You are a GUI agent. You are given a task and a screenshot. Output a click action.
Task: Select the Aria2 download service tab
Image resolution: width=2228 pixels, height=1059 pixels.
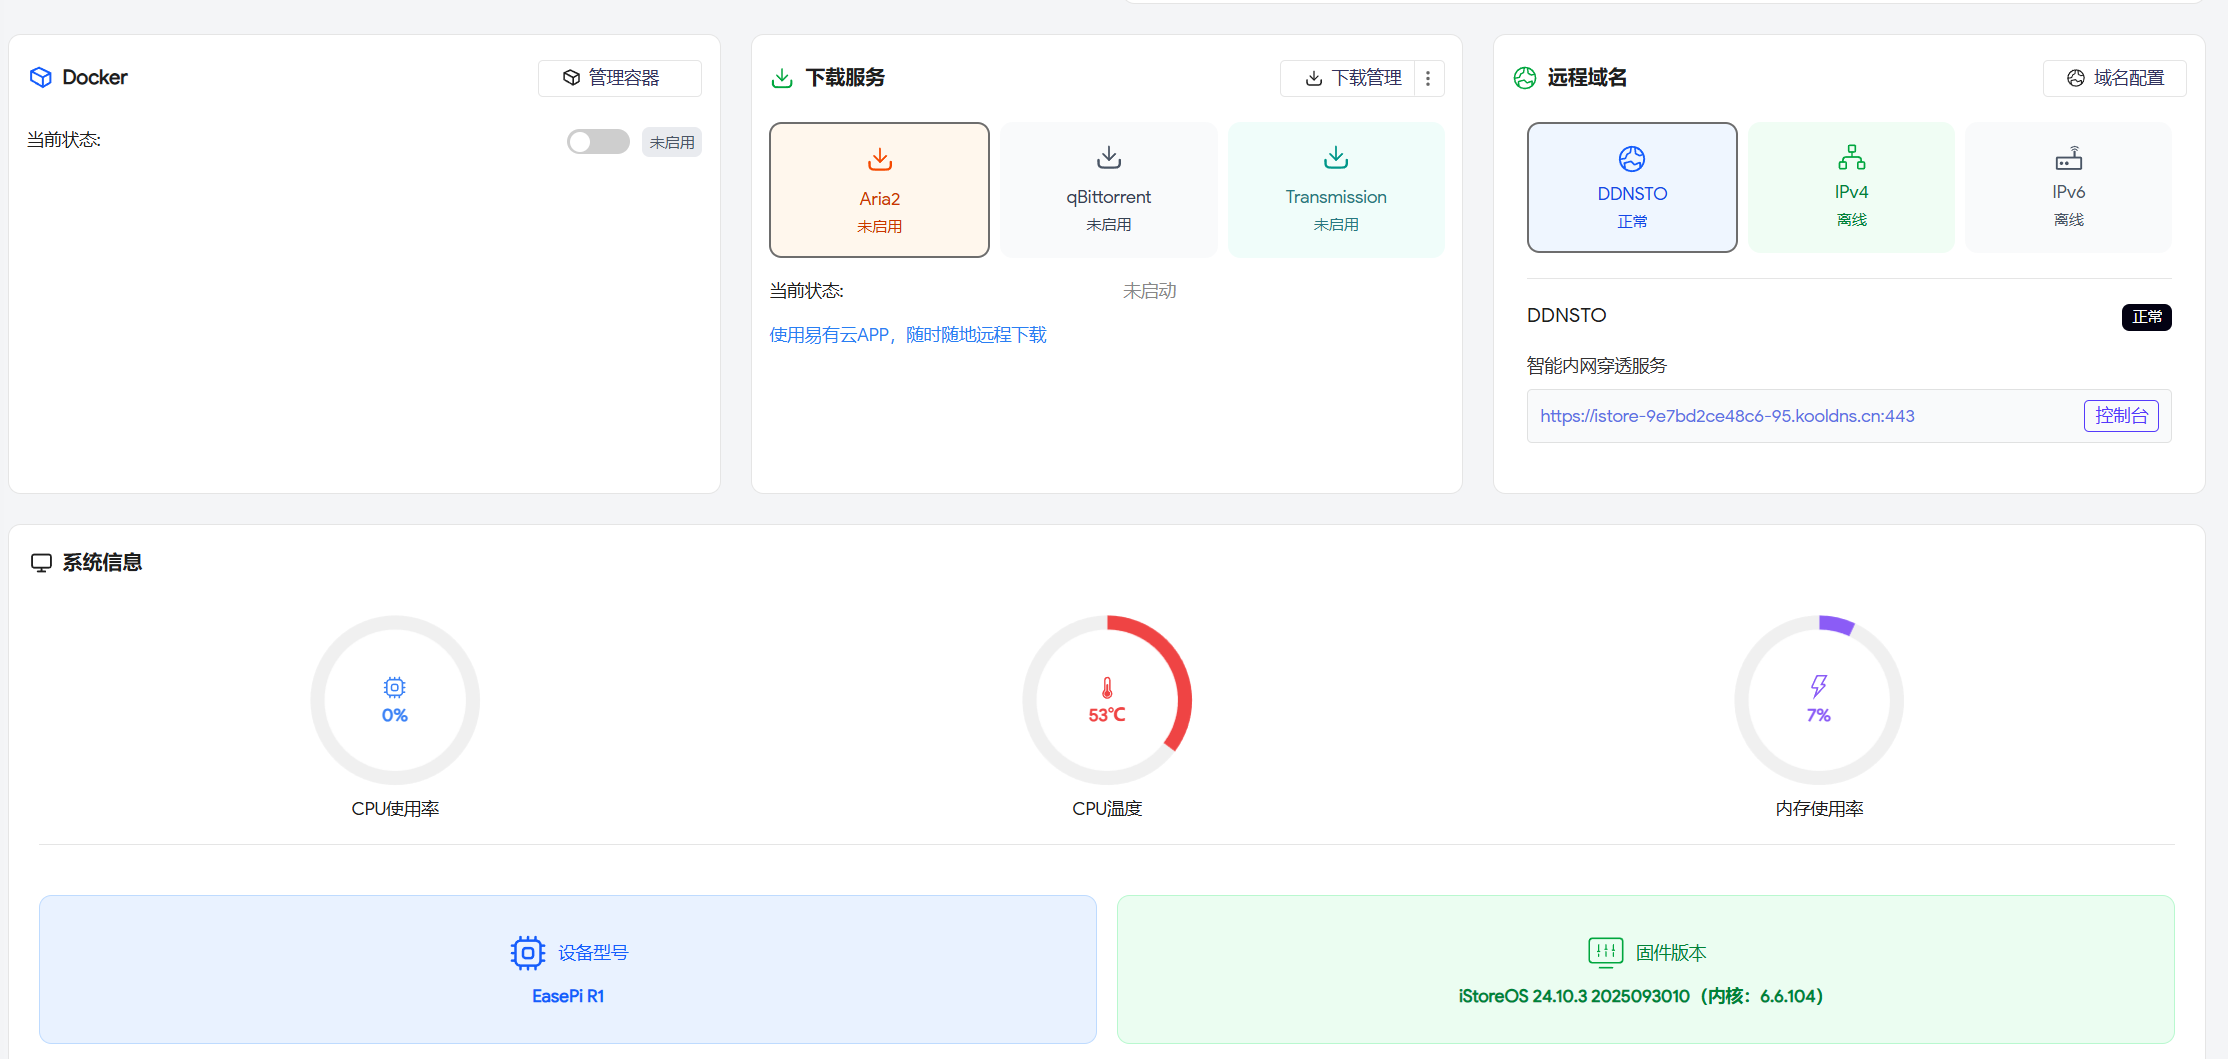[x=879, y=190]
